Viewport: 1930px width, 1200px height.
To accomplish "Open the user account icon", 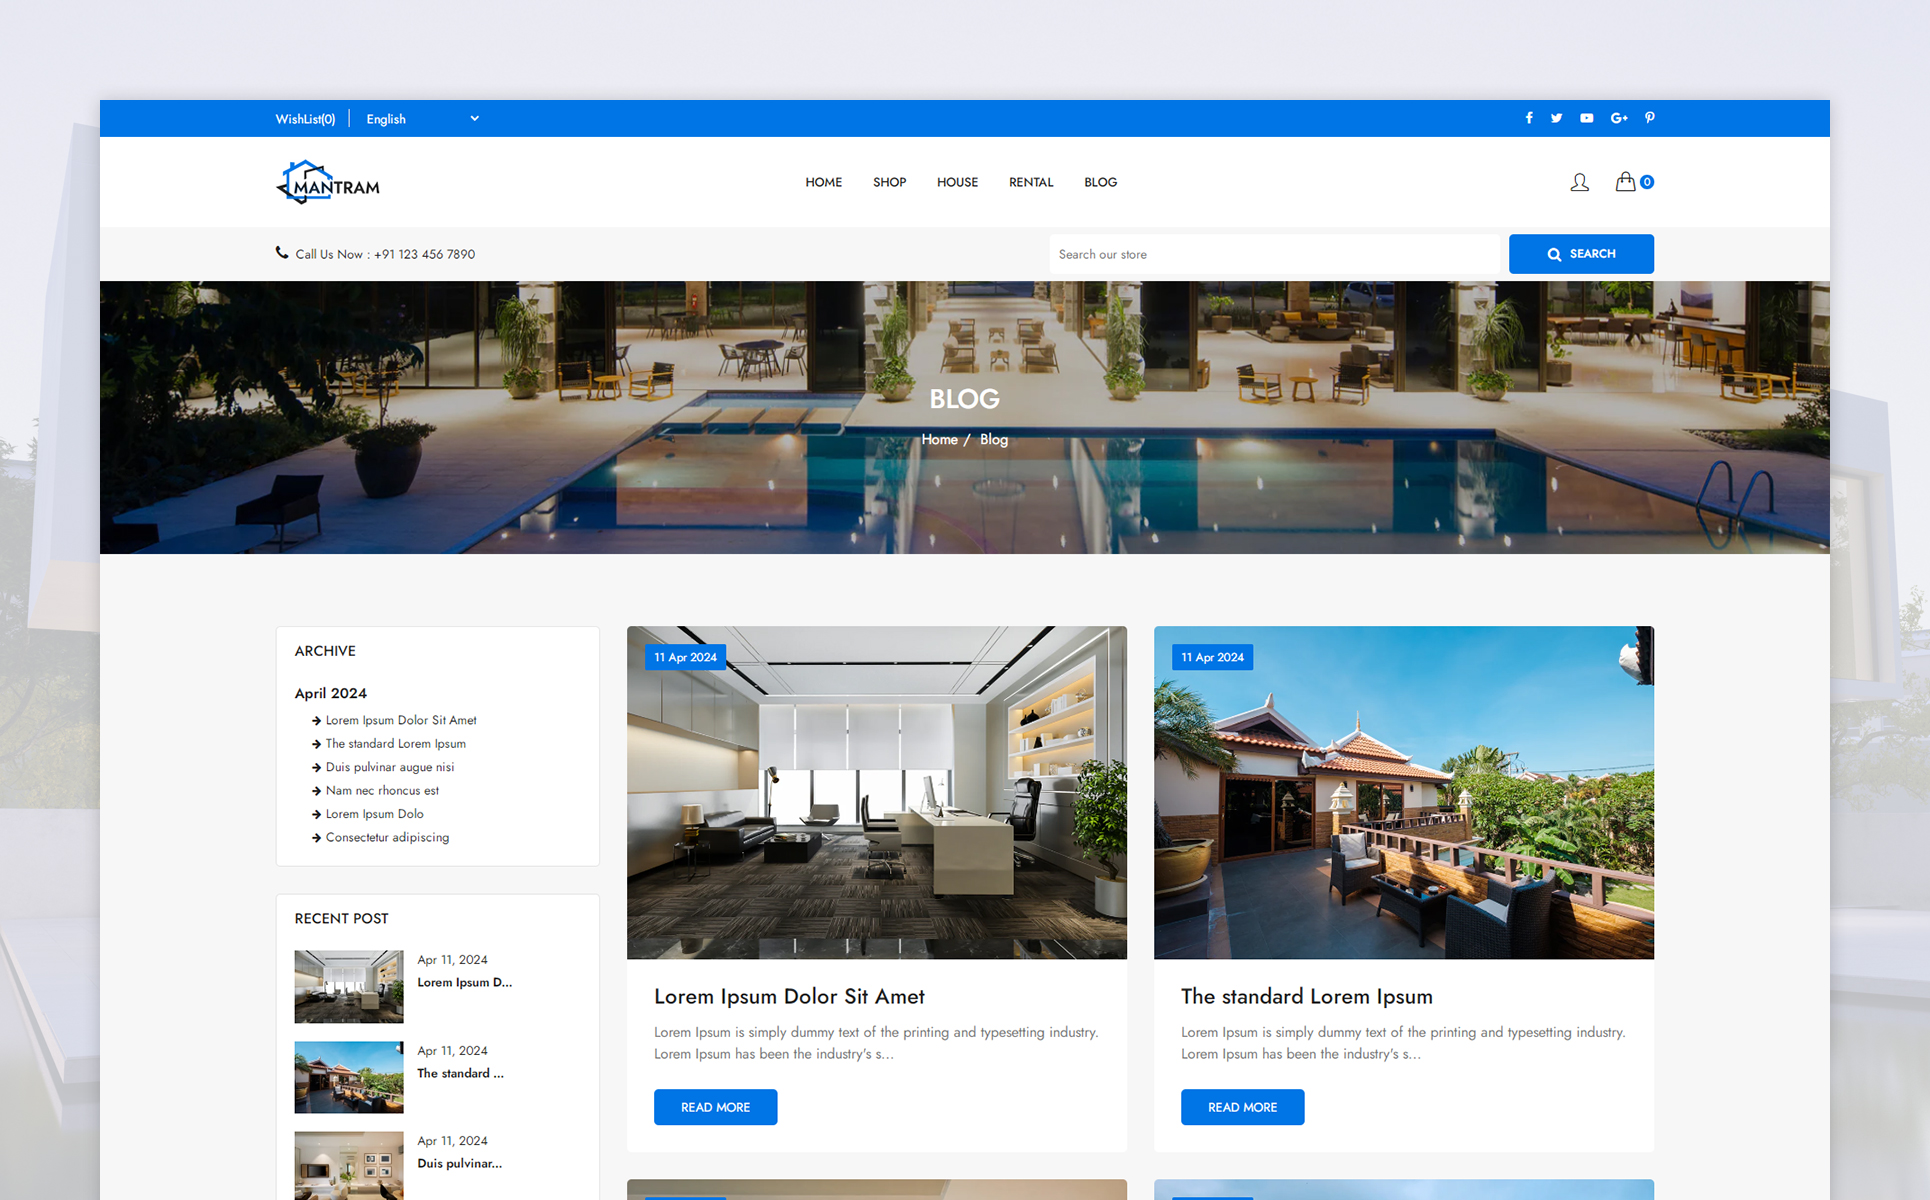I will coord(1580,182).
